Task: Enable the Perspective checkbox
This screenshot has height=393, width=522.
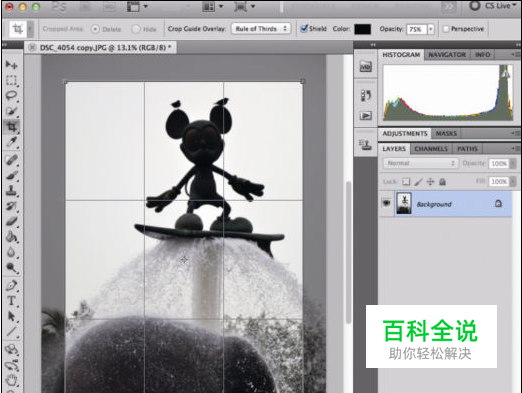Action: 446,29
